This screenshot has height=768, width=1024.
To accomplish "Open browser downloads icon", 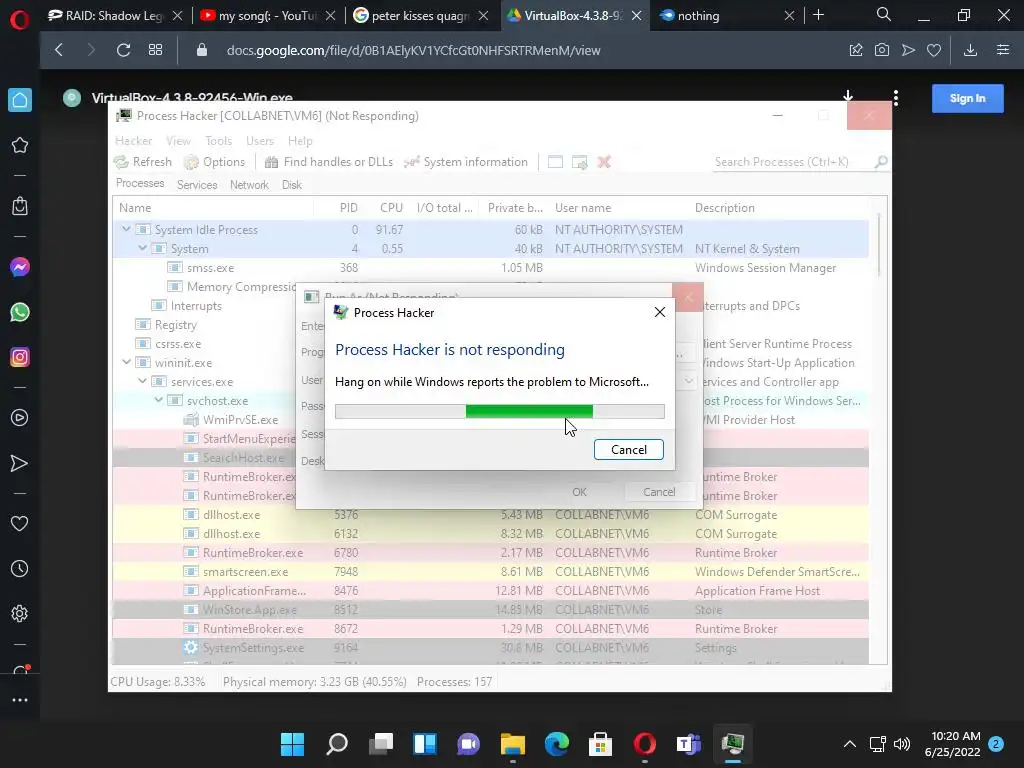I will pyautogui.click(x=970, y=50).
